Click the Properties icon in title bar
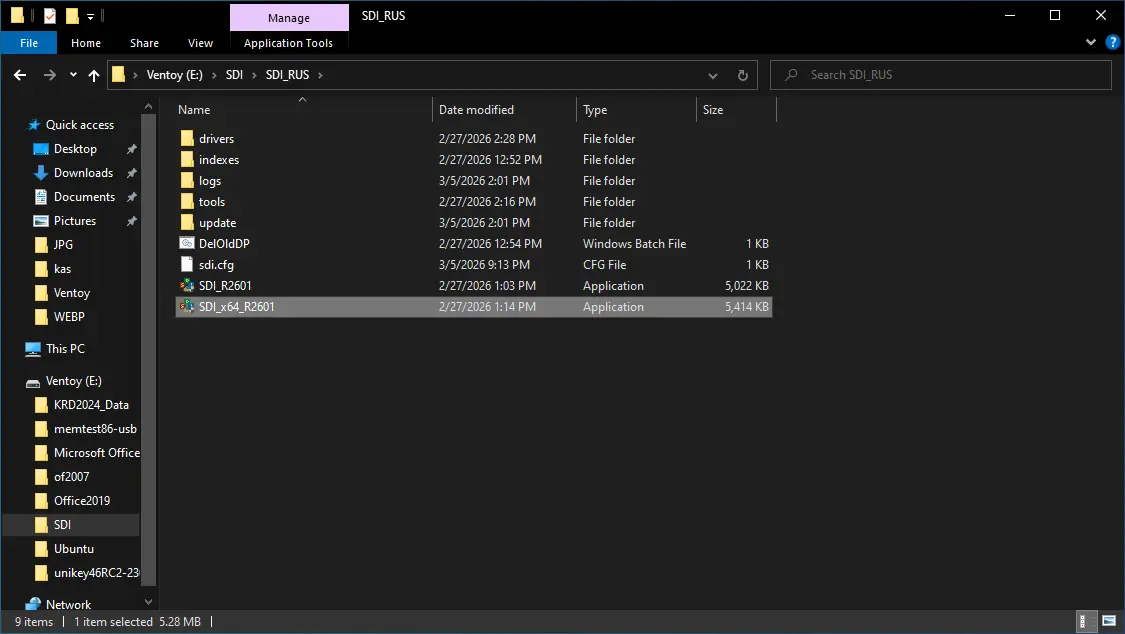 (x=50, y=16)
